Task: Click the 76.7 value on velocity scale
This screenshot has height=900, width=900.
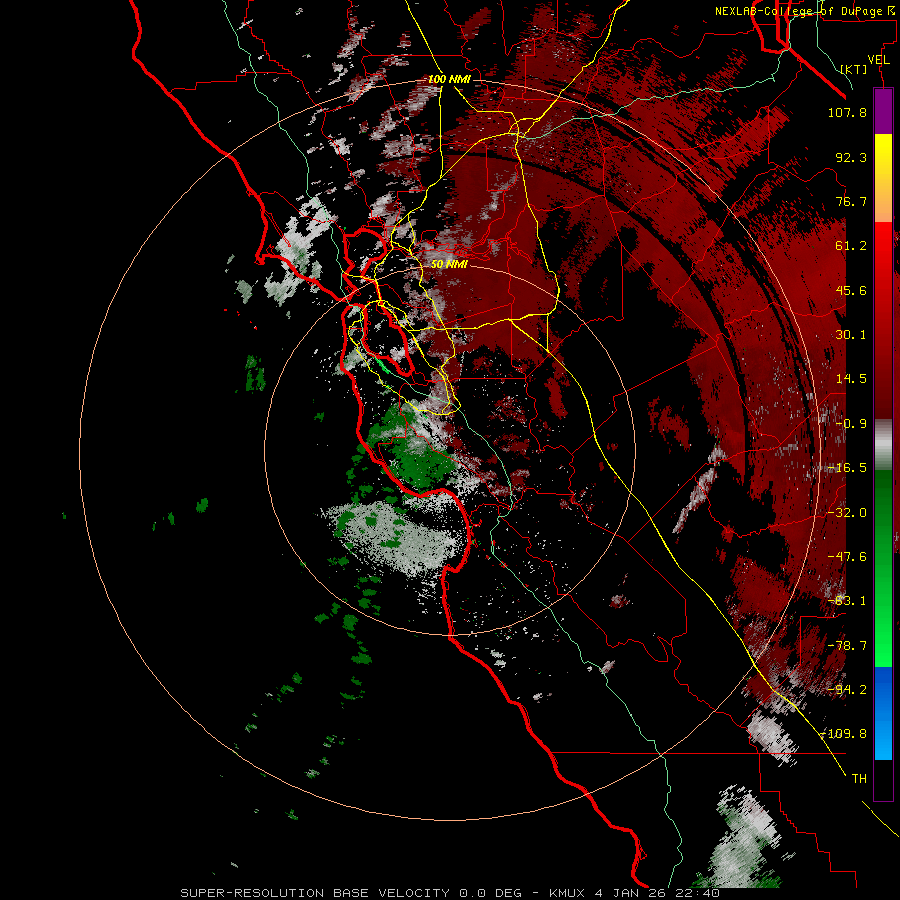Action: click(851, 201)
